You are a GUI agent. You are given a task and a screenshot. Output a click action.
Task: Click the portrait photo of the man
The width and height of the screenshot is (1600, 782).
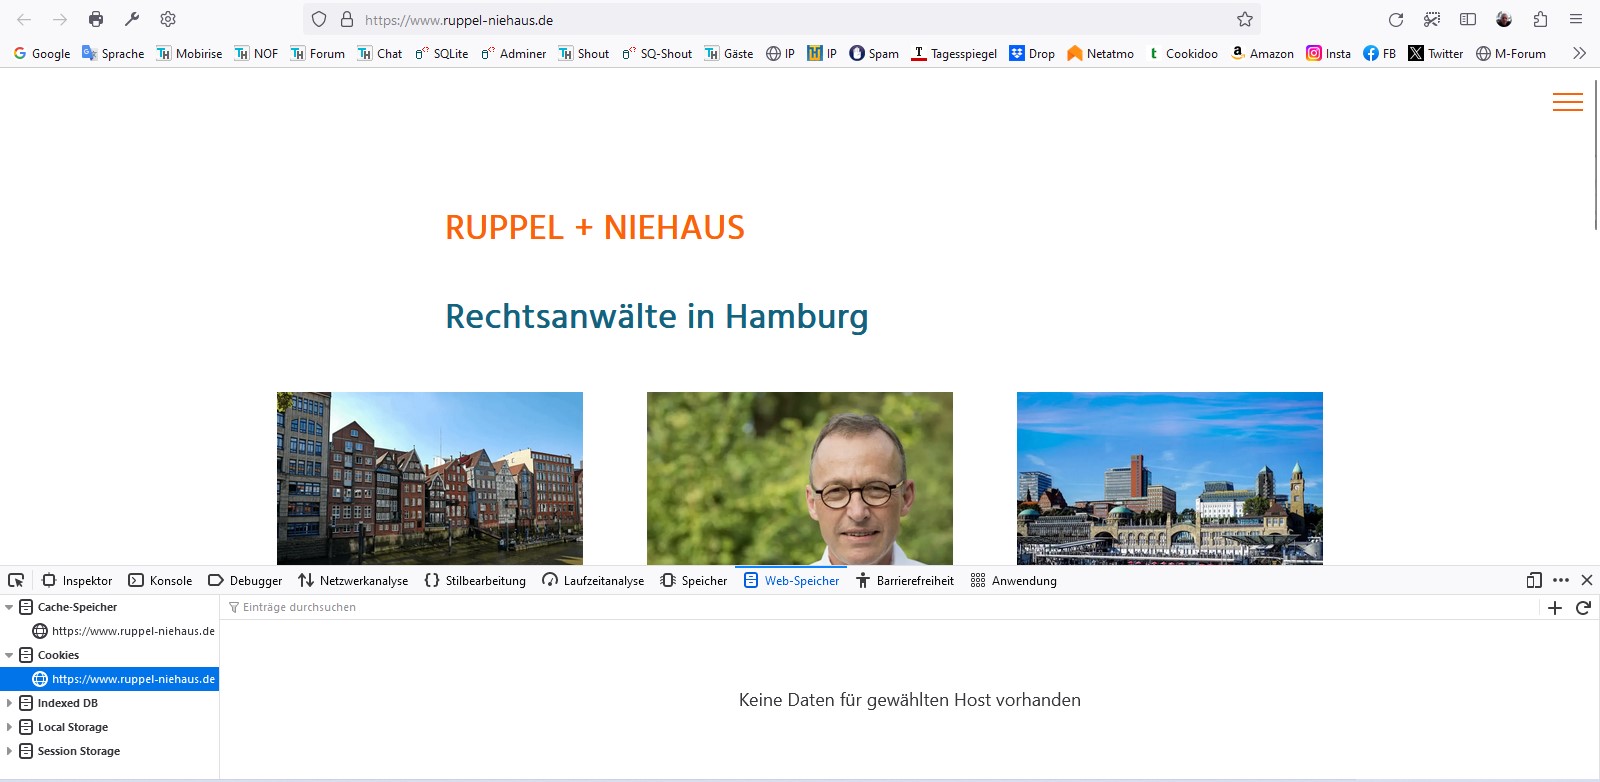coord(800,478)
